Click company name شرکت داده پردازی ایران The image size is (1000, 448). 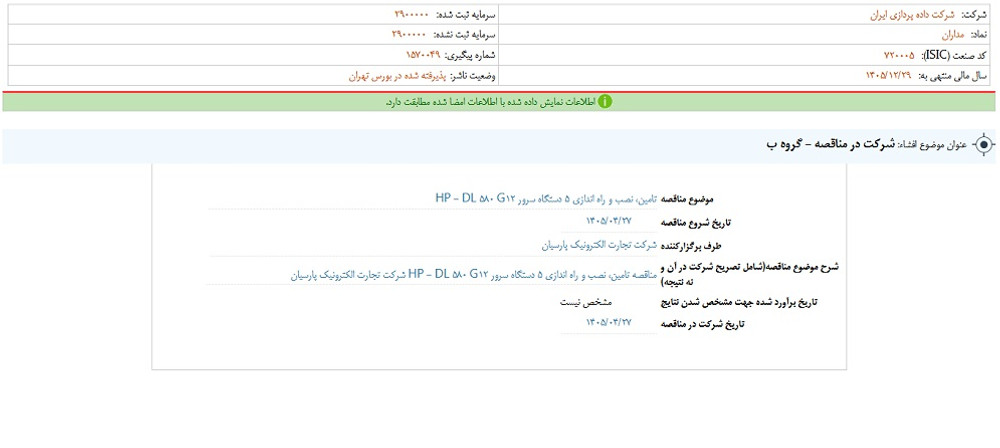(x=913, y=15)
